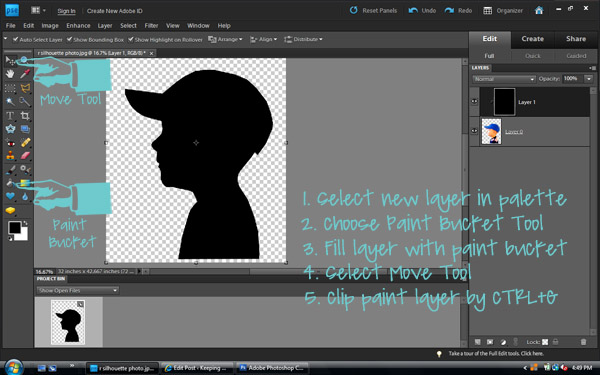Open the File menu

pos(11,26)
